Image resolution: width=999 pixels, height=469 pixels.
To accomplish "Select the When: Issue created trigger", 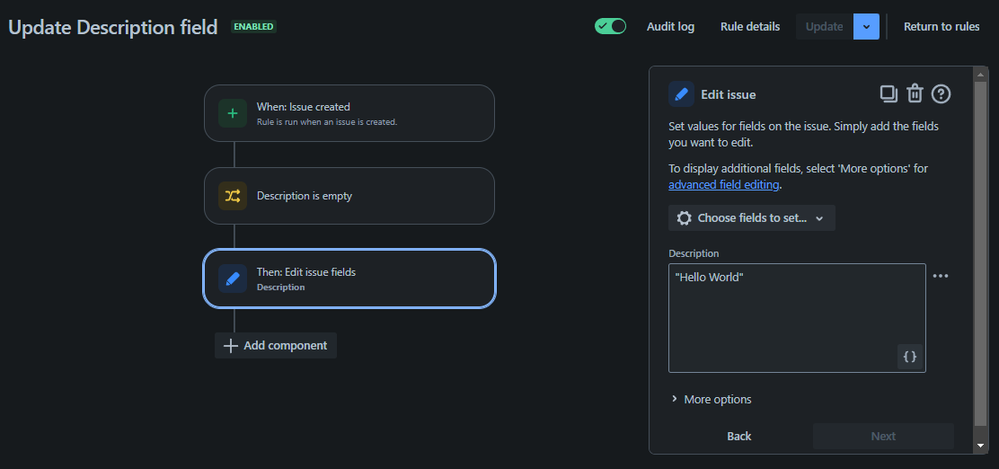I will (x=349, y=113).
